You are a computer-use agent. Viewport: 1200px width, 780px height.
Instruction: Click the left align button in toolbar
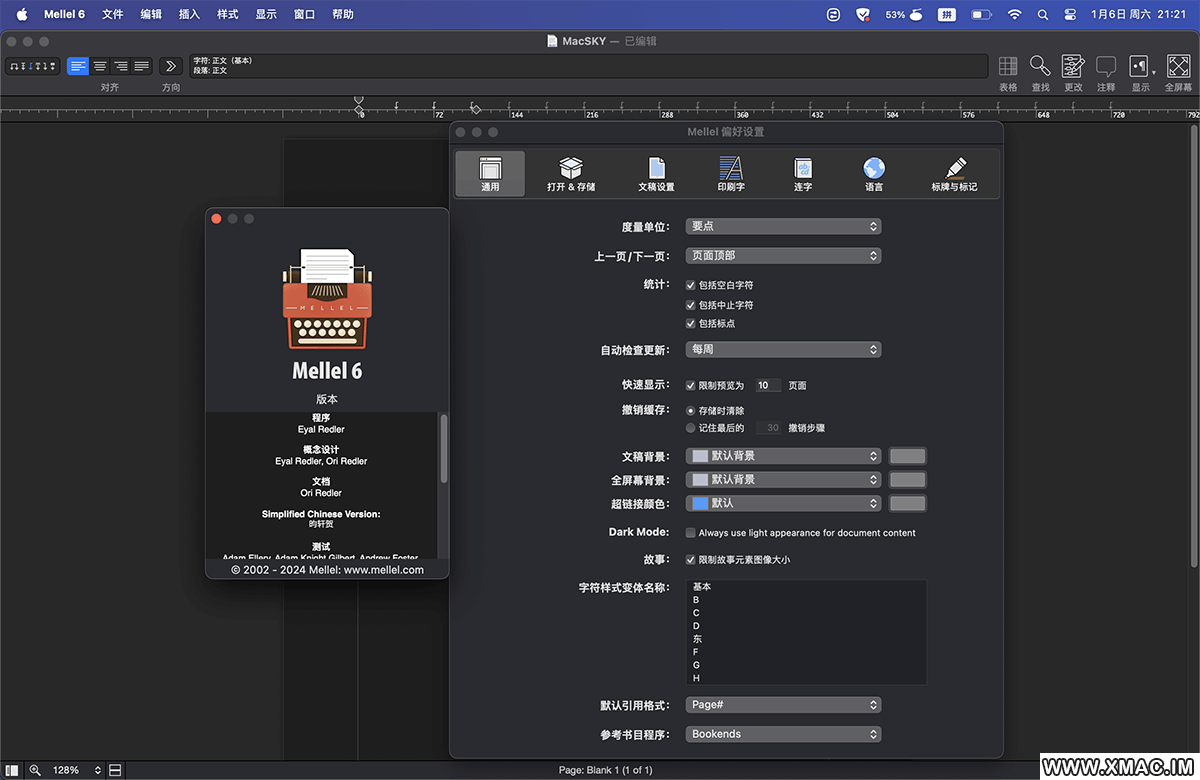[x=78, y=66]
